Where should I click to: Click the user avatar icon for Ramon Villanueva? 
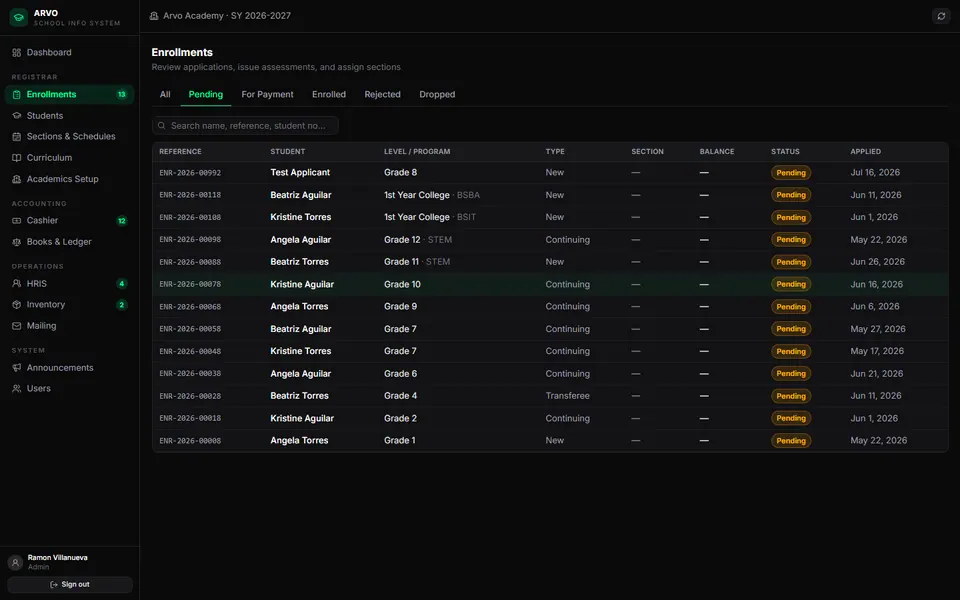[15, 562]
